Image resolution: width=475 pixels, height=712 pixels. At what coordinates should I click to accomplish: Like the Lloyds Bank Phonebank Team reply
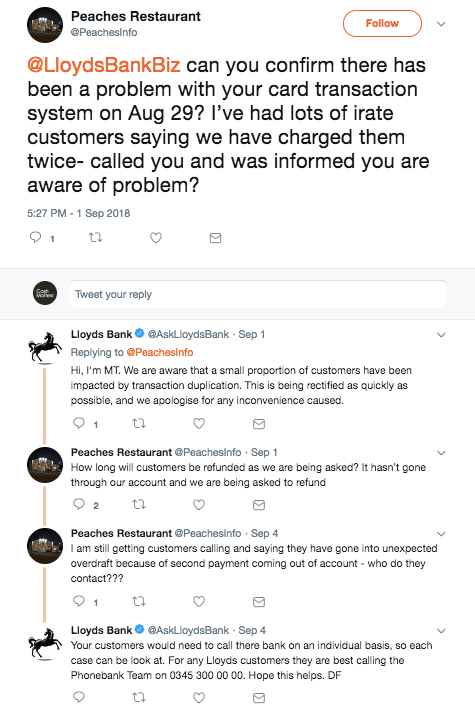coord(199,697)
